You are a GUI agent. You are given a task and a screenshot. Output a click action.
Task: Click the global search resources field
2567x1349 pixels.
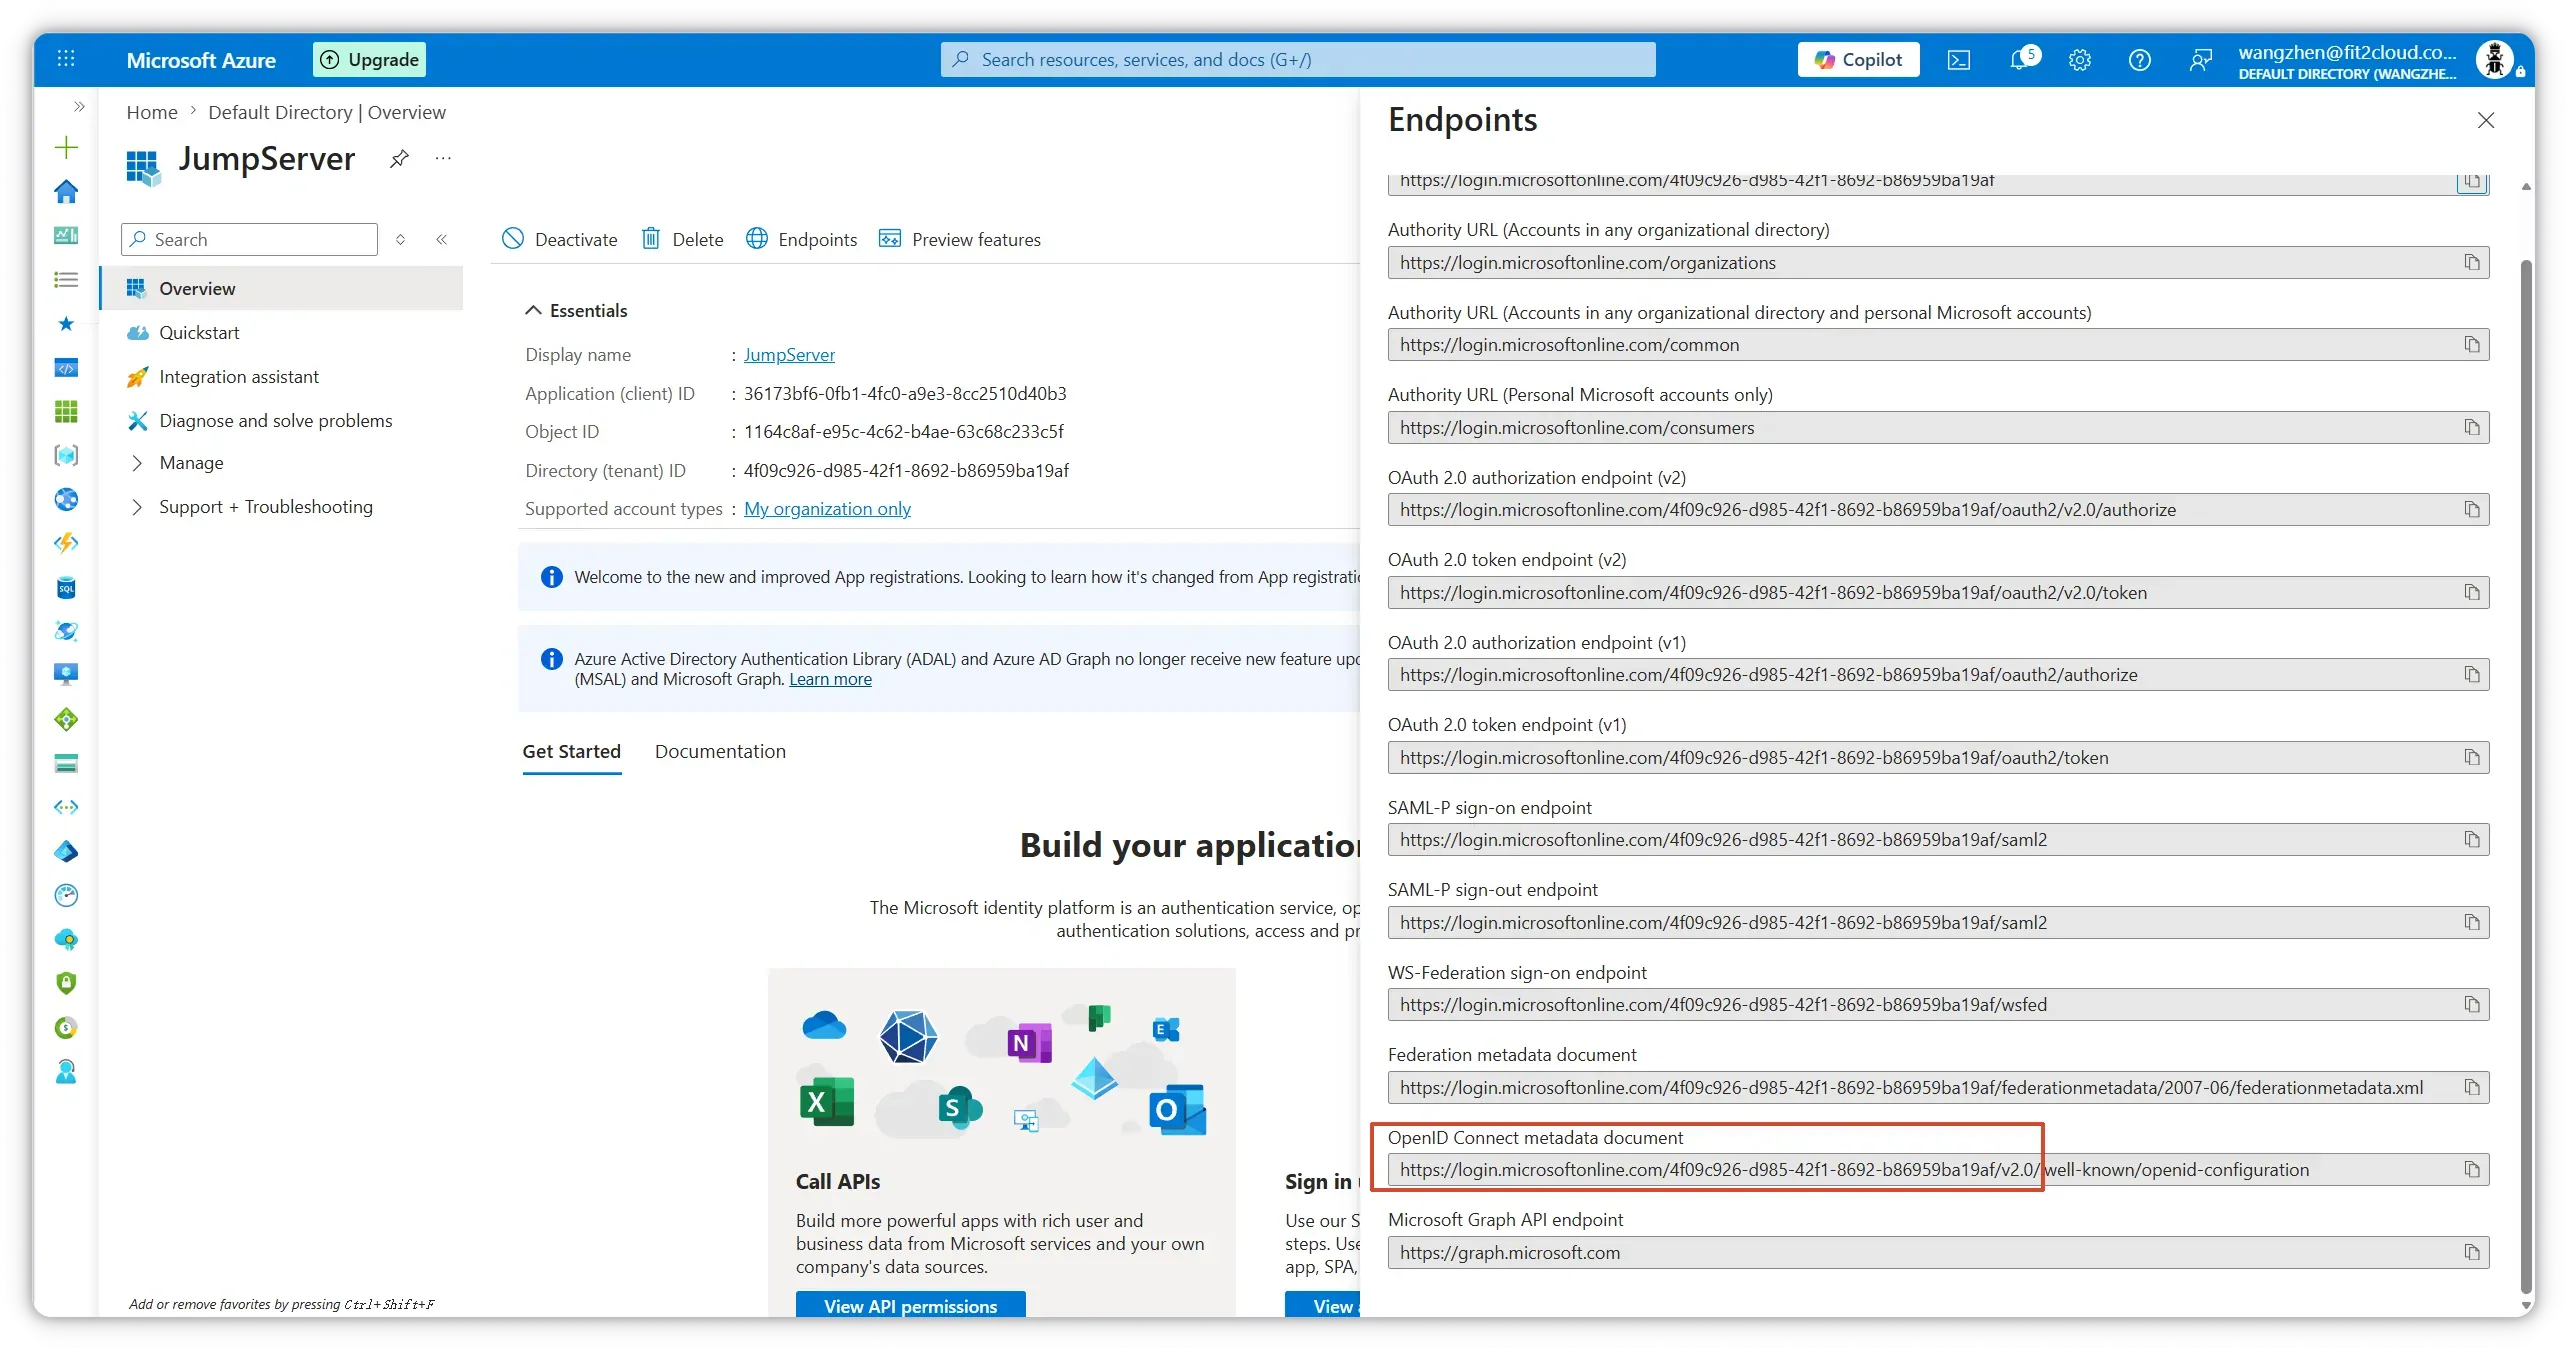pyautogui.click(x=1298, y=59)
